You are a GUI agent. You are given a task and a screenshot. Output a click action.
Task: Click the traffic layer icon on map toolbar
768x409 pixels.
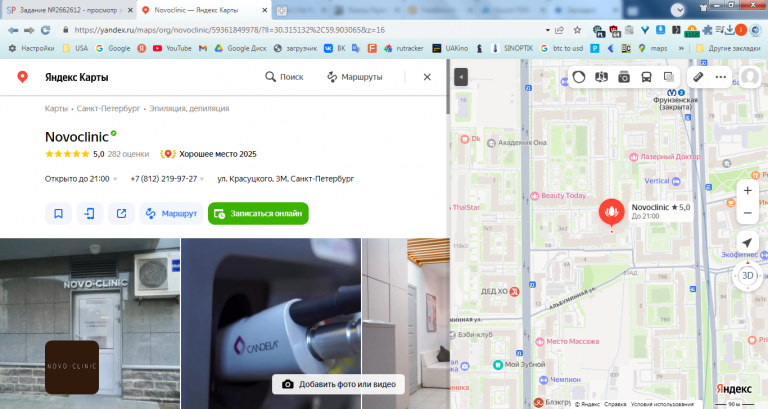579,77
